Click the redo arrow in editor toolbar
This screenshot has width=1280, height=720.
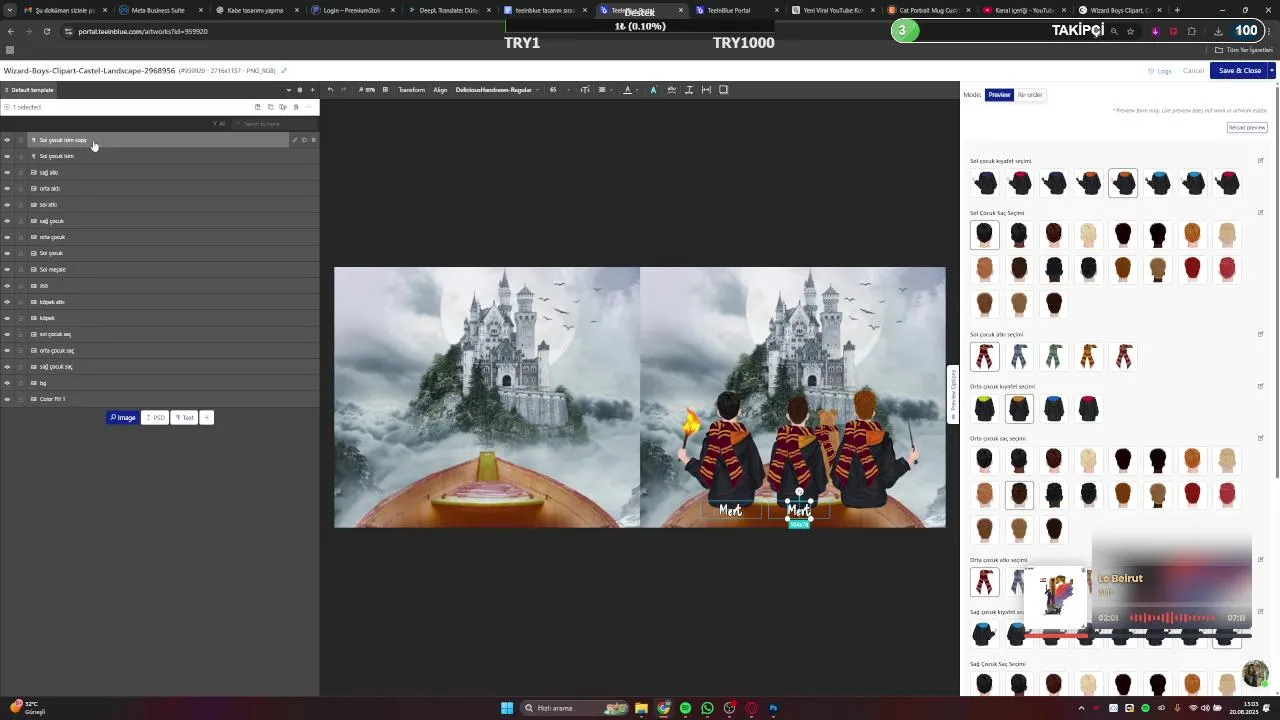pyautogui.click(x=343, y=90)
